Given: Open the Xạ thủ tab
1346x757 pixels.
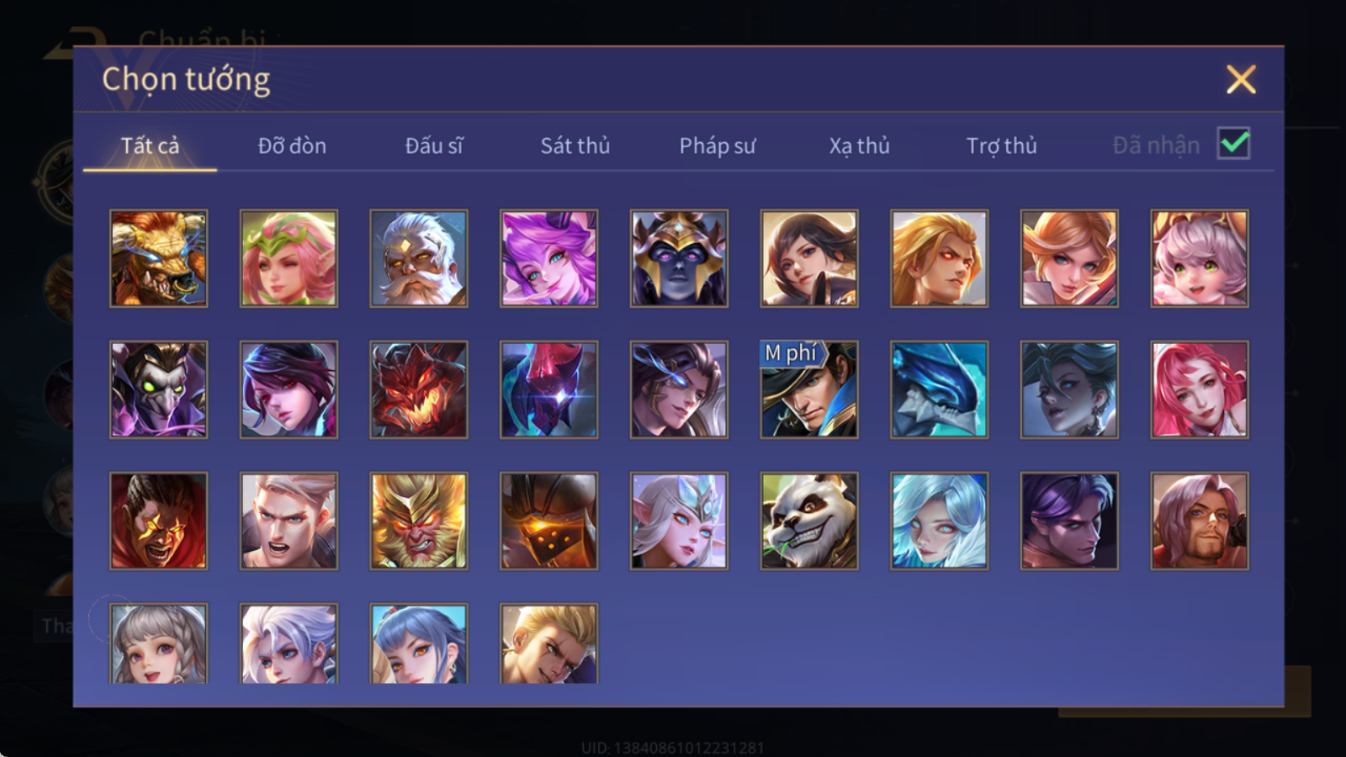Looking at the screenshot, I should [859, 146].
